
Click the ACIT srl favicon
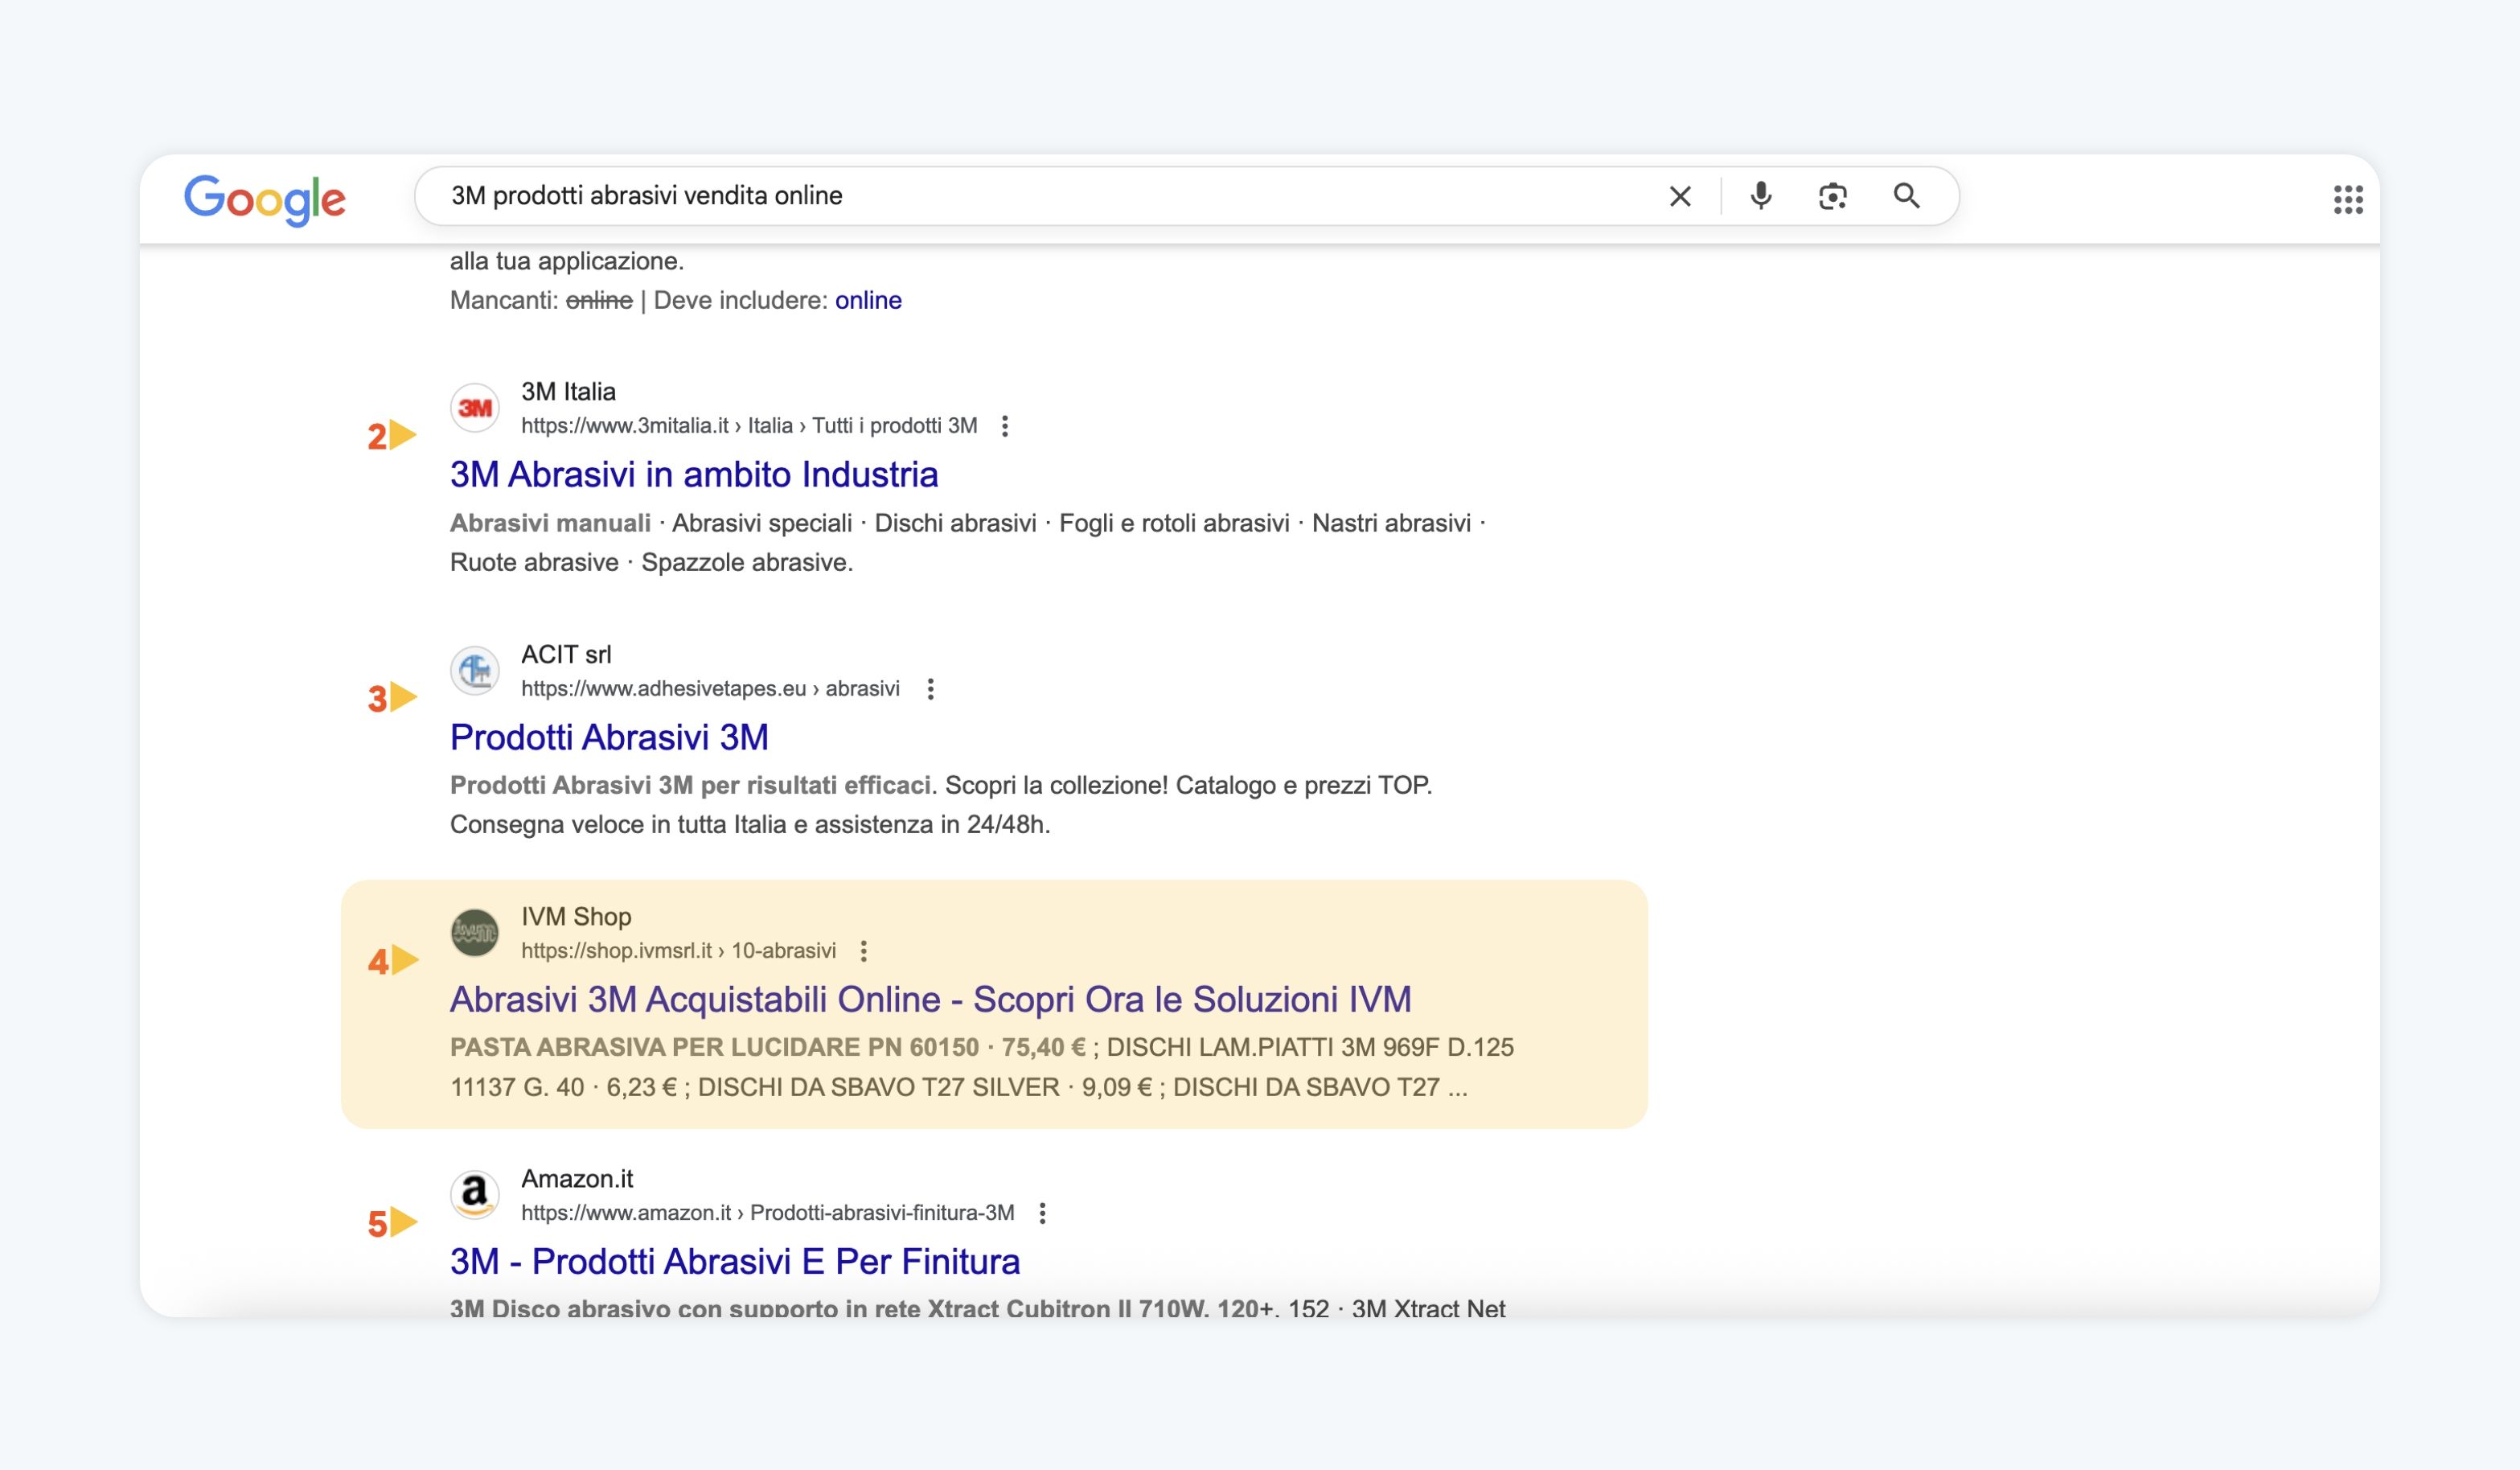[475, 670]
